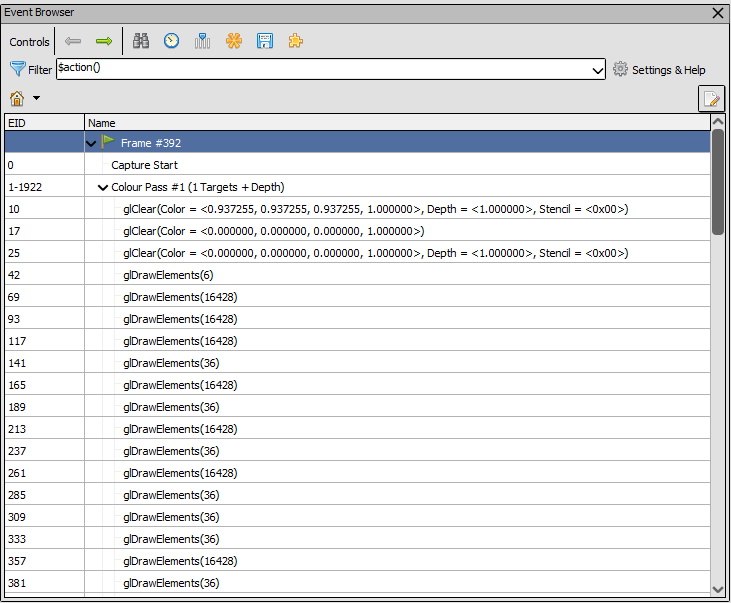This screenshot has width=731, height=603.
Task: Click the orange asterisk bookmark icon
Action: click(234, 41)
